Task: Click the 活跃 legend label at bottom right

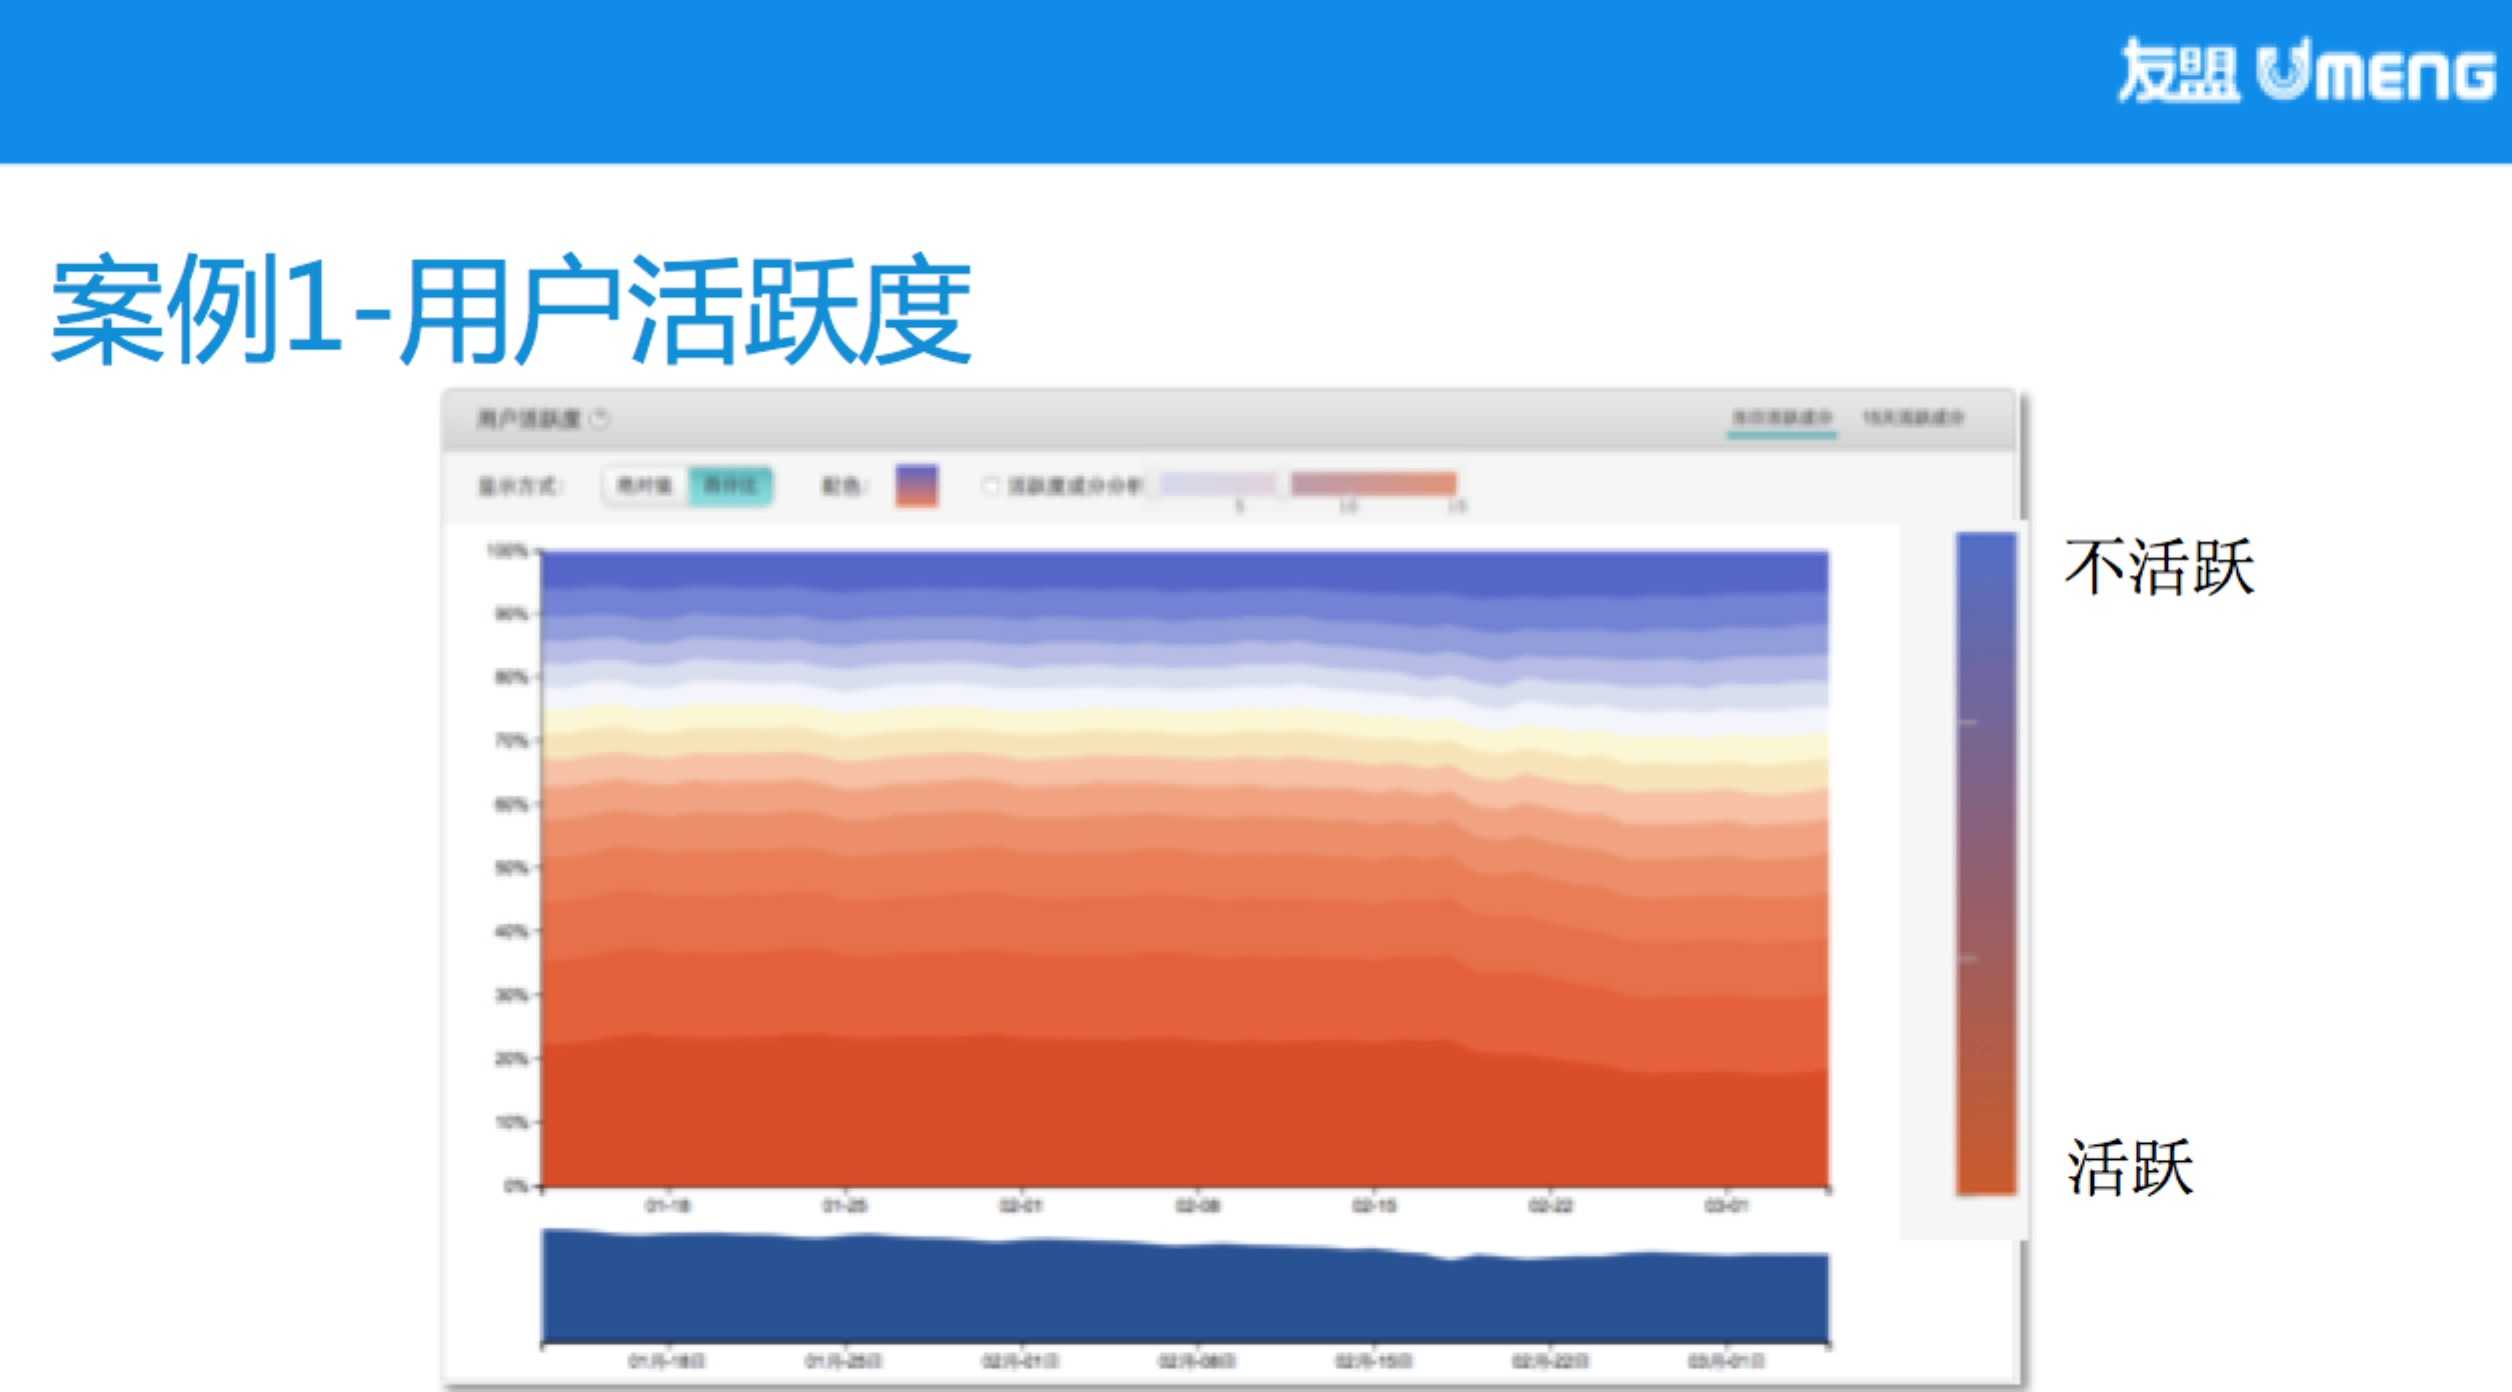Action: coord(2130,1167)
